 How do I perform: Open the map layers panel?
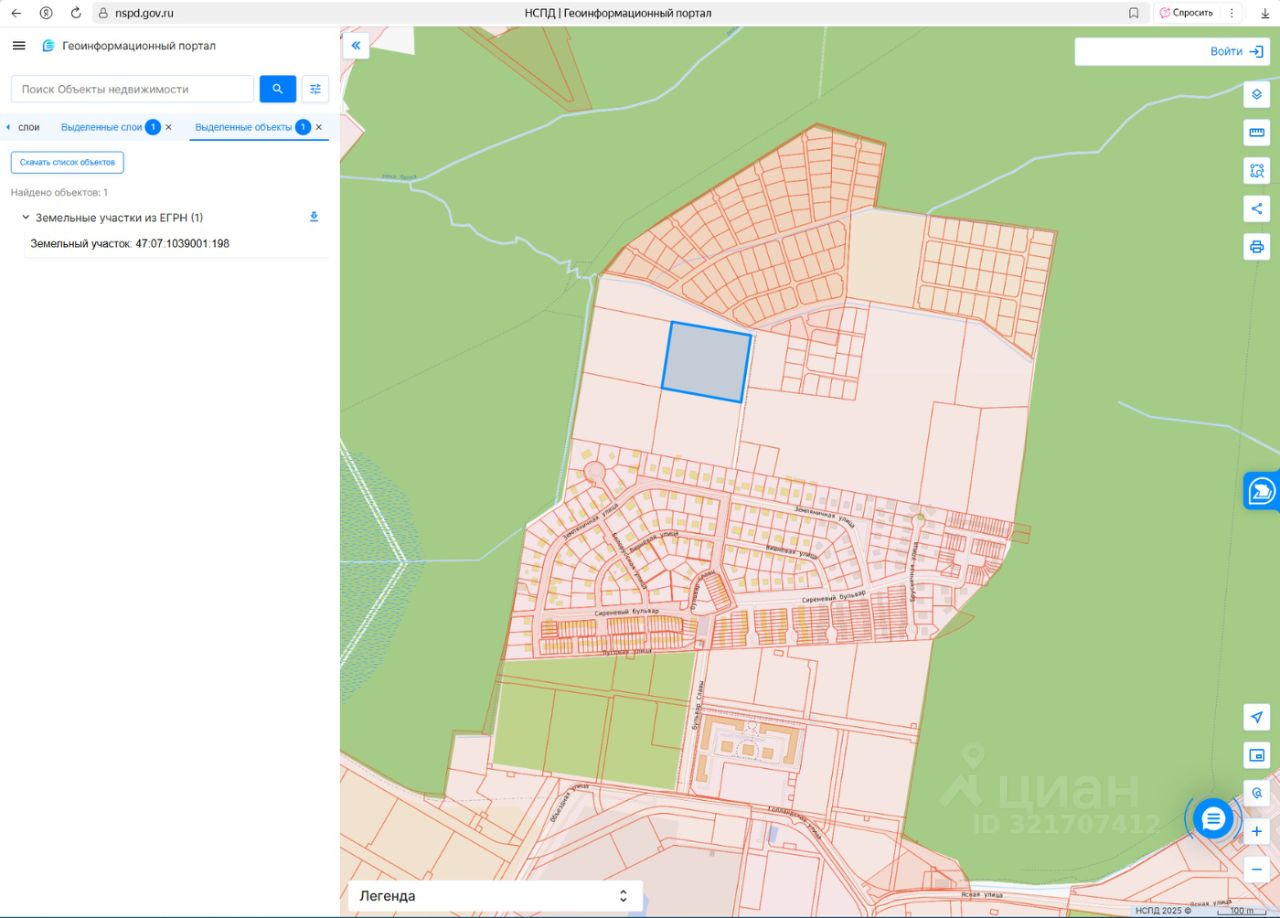click(x=1256, y=94)
